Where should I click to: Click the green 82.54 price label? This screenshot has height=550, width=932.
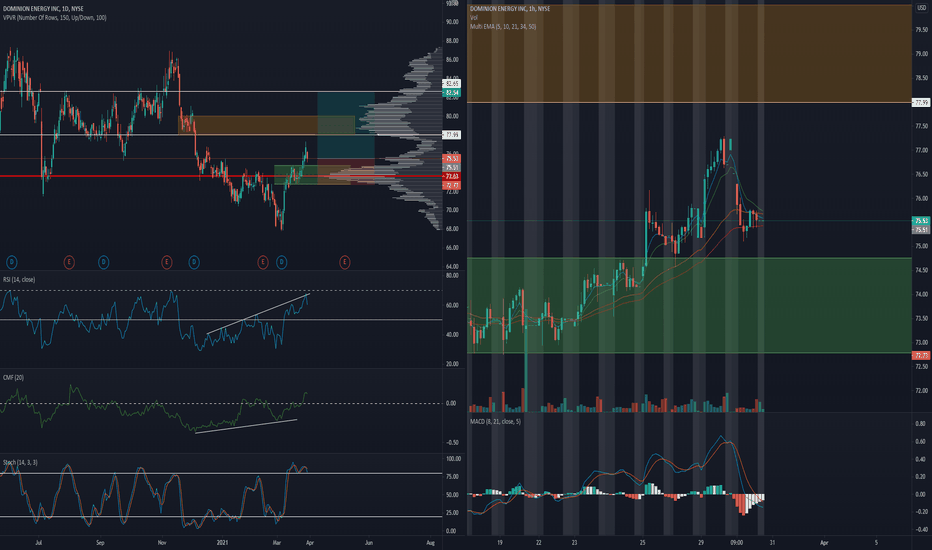coord(452,93)
